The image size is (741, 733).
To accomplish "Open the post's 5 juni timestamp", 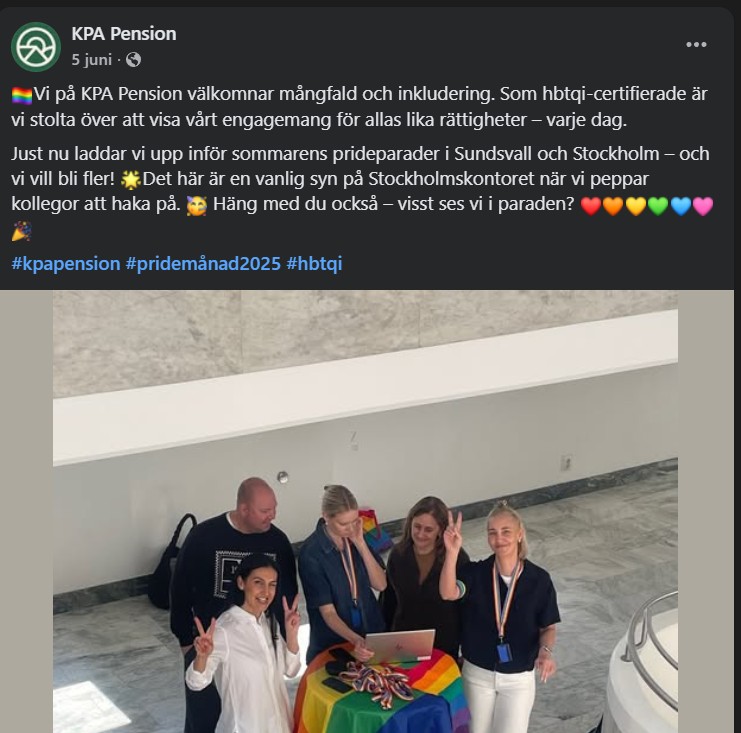I will click(x=92, y=60).
